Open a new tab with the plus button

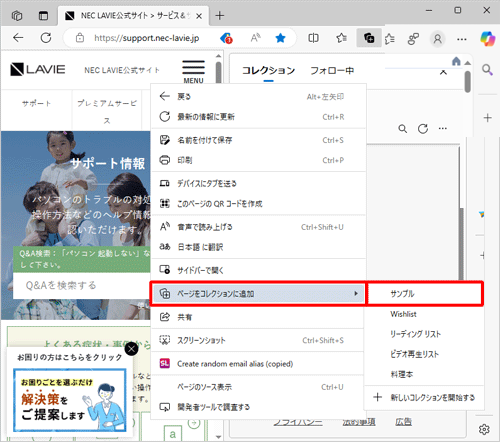pyautogui.click(x=220, y=15)
